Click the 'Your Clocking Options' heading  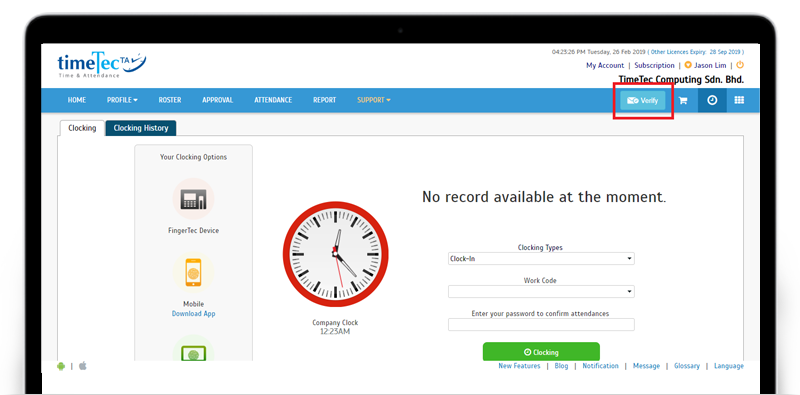coord(193,157)
